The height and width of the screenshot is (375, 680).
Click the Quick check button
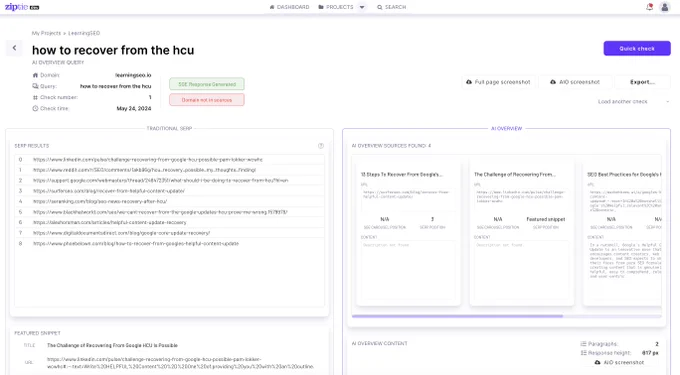tap(637, 49)
